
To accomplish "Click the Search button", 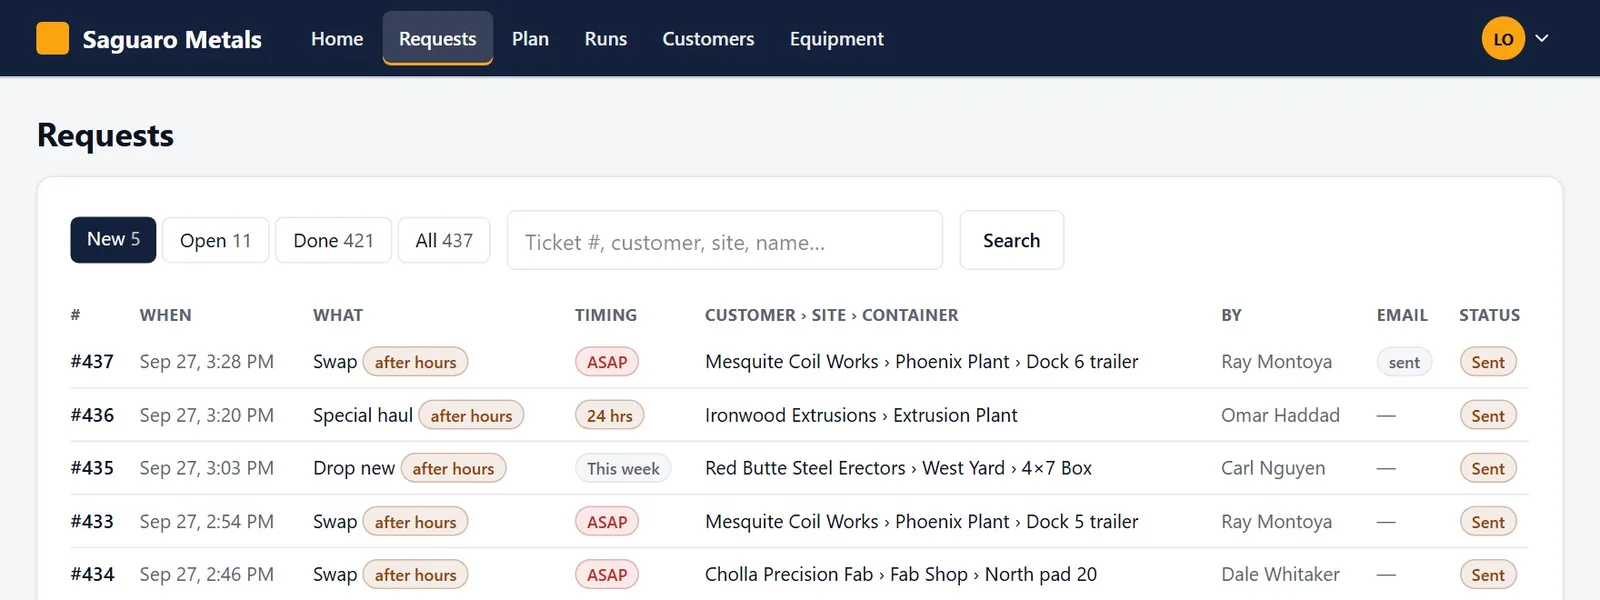I will (x=1012, y=240).
